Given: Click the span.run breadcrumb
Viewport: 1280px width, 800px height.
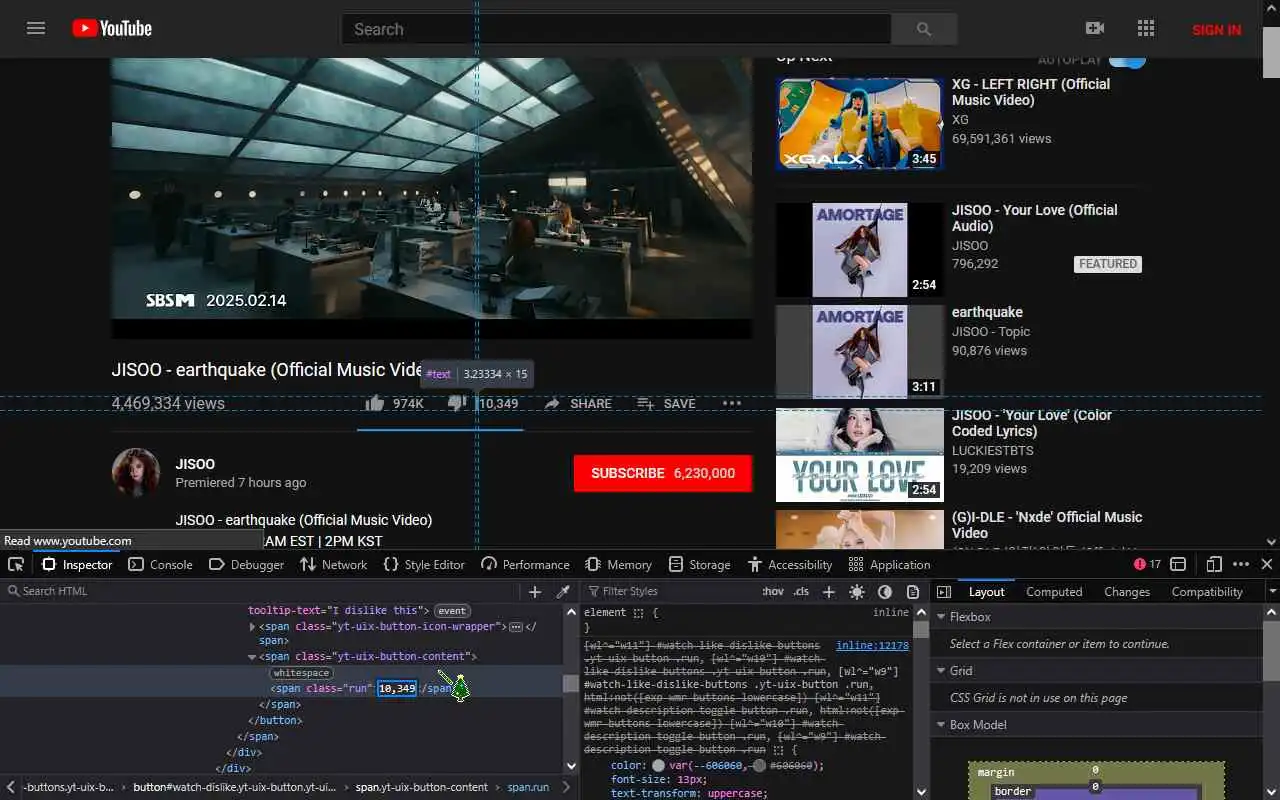Looking at the screenshot, I should pyautogui.click(x=528, y=787).
